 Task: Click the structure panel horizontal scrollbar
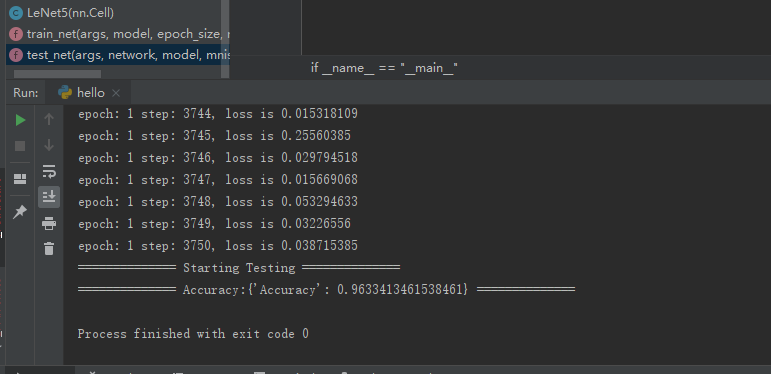point(58,74)
